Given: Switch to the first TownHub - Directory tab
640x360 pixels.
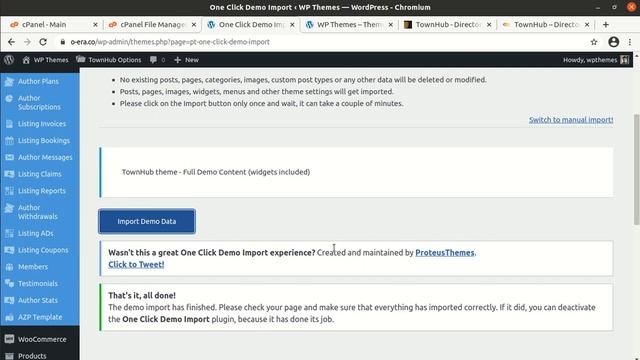Looking at the screenshot, I should click(447, 24).
